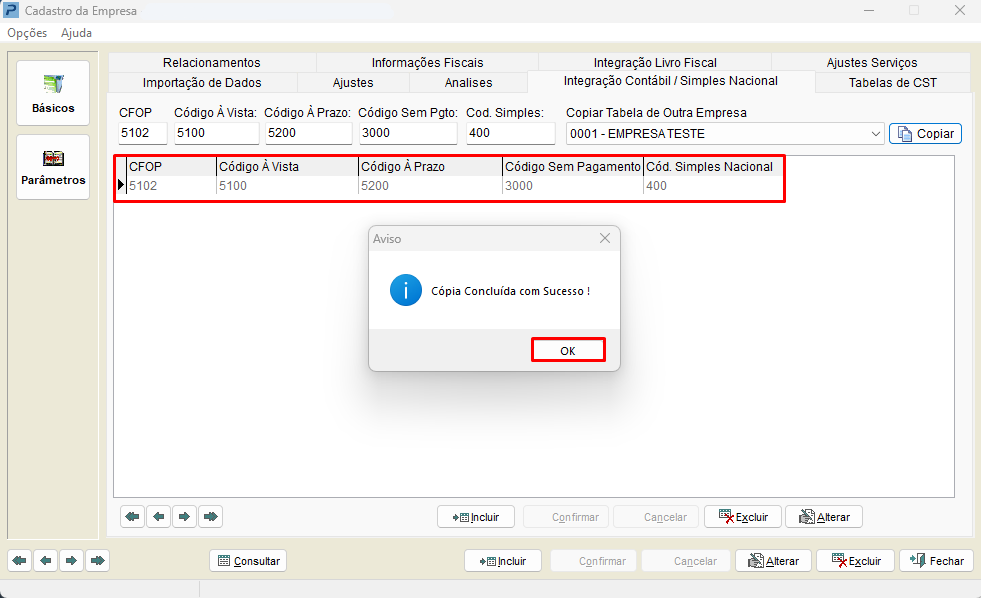Click the Código Sem Pgto input field

pyautogui.click(x=408, y=133)
